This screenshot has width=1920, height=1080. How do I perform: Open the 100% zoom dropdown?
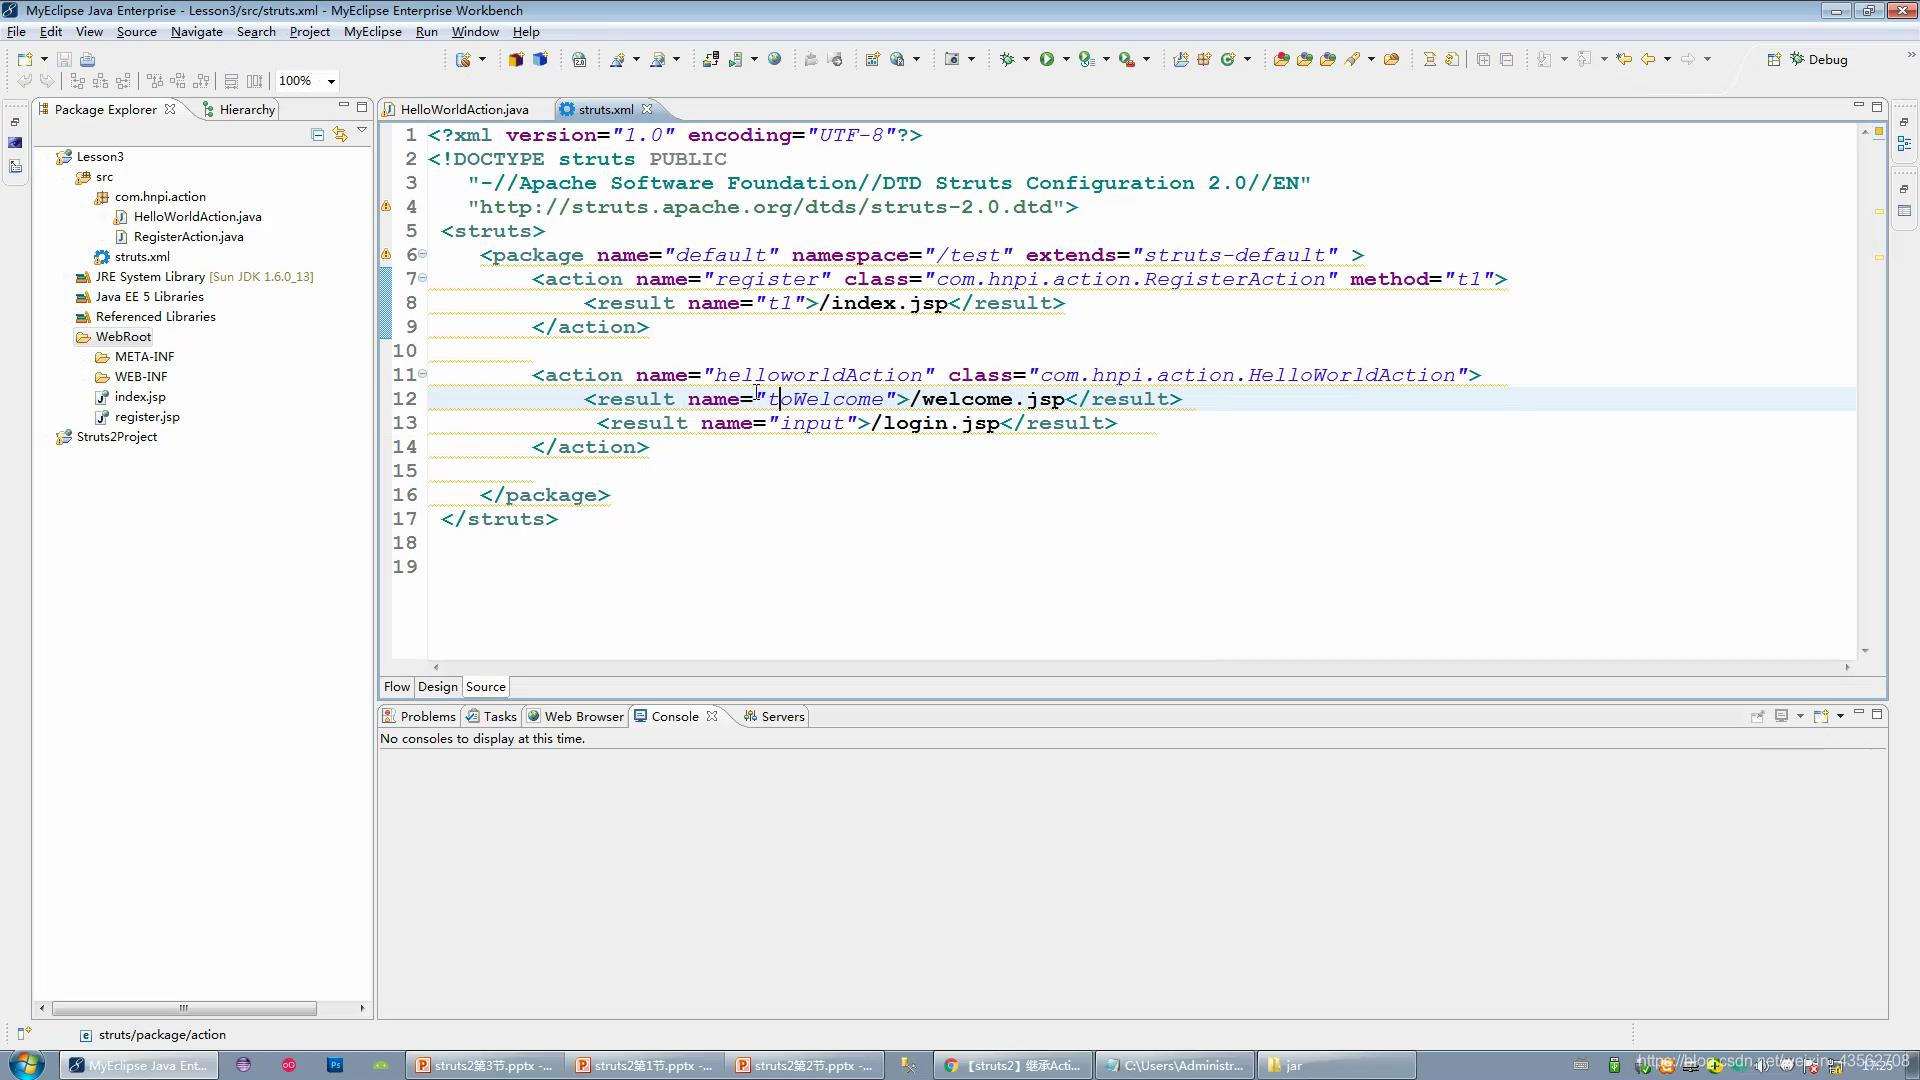pyautogui.click(x=331, y=81)
